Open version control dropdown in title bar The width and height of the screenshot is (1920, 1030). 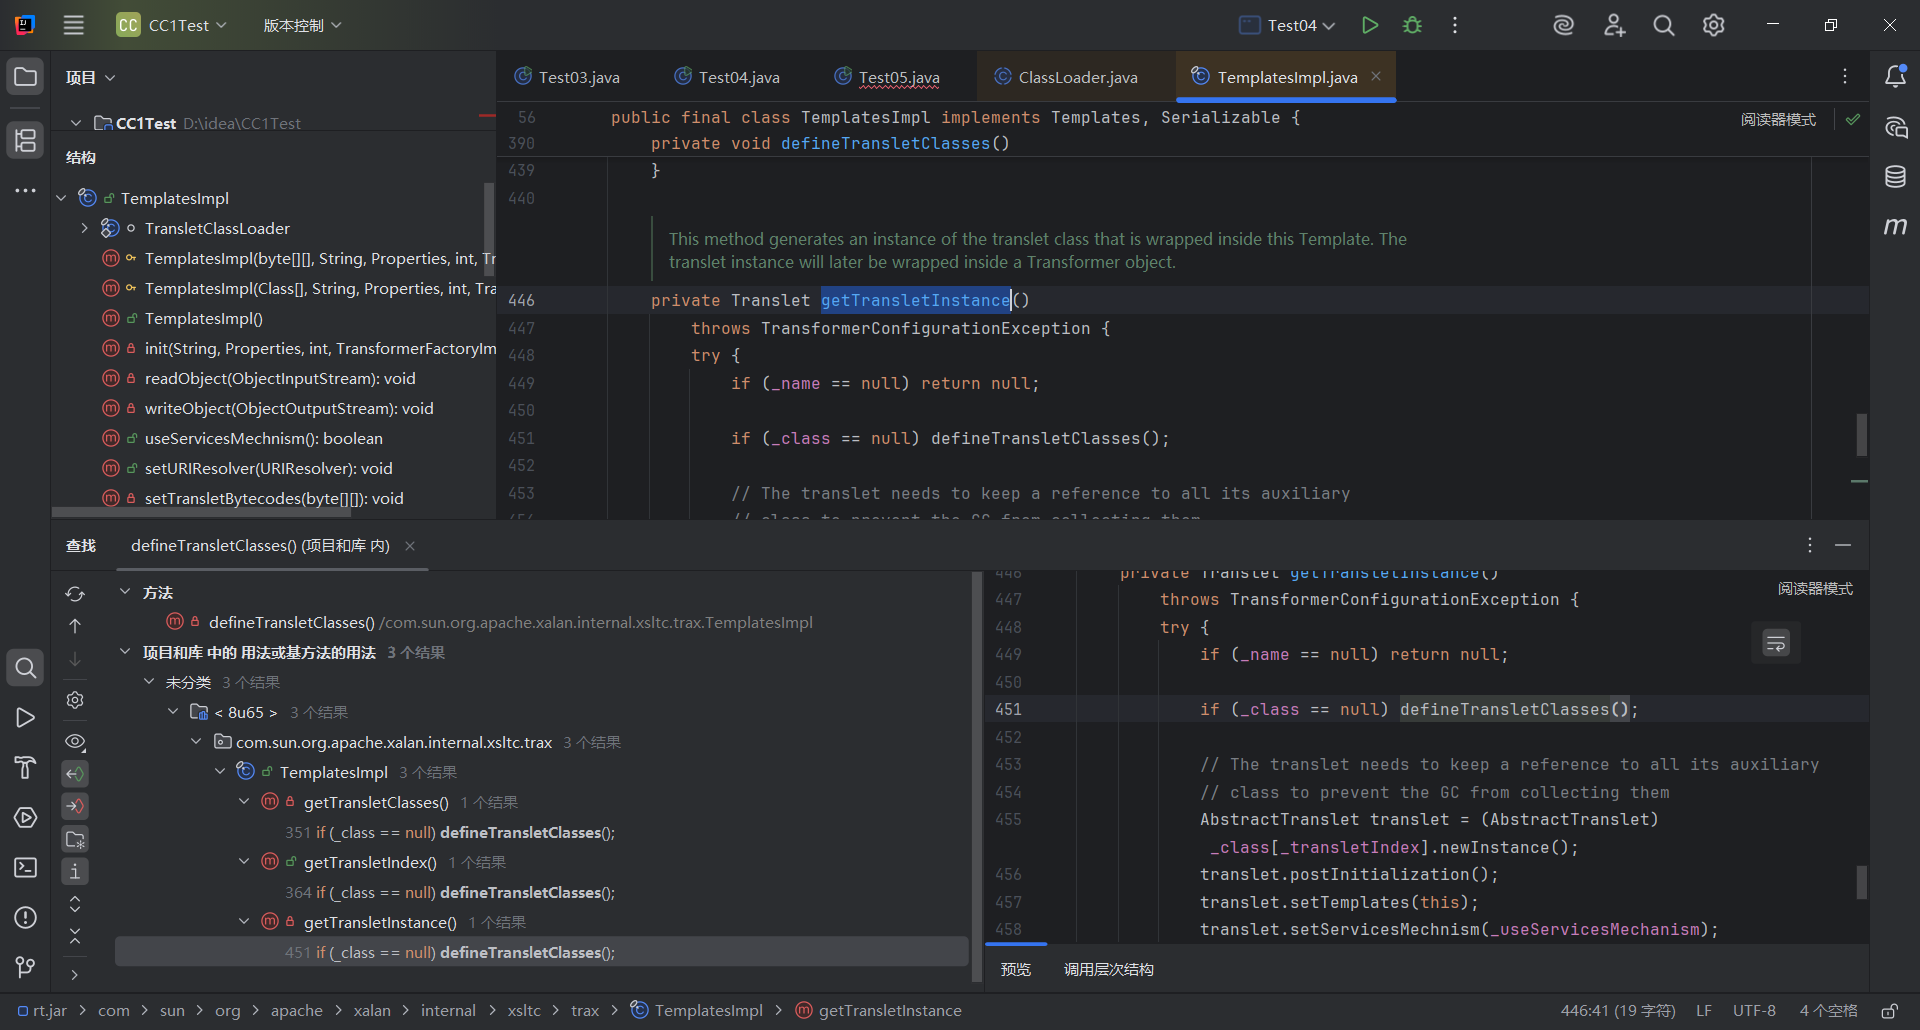[x=302, y=25]
